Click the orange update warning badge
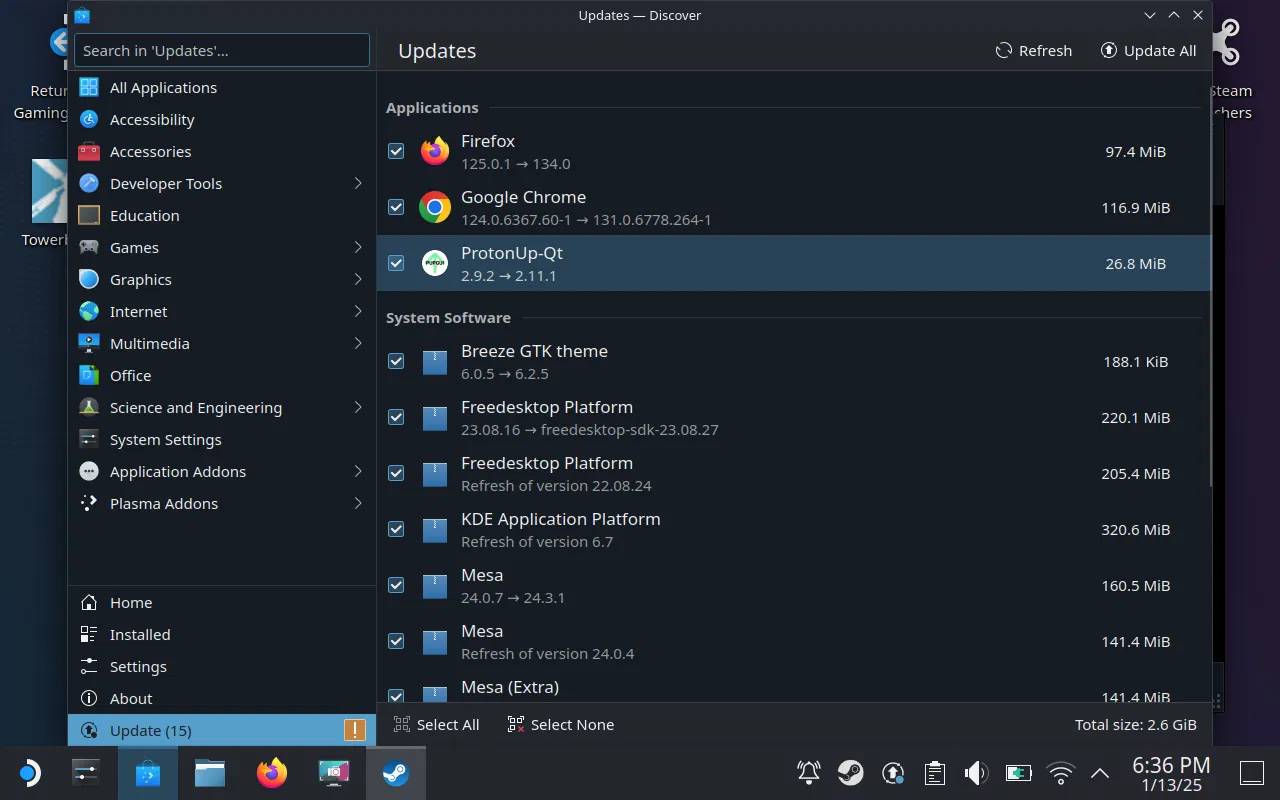The image size is (1280, 800). tap(354, 730)
